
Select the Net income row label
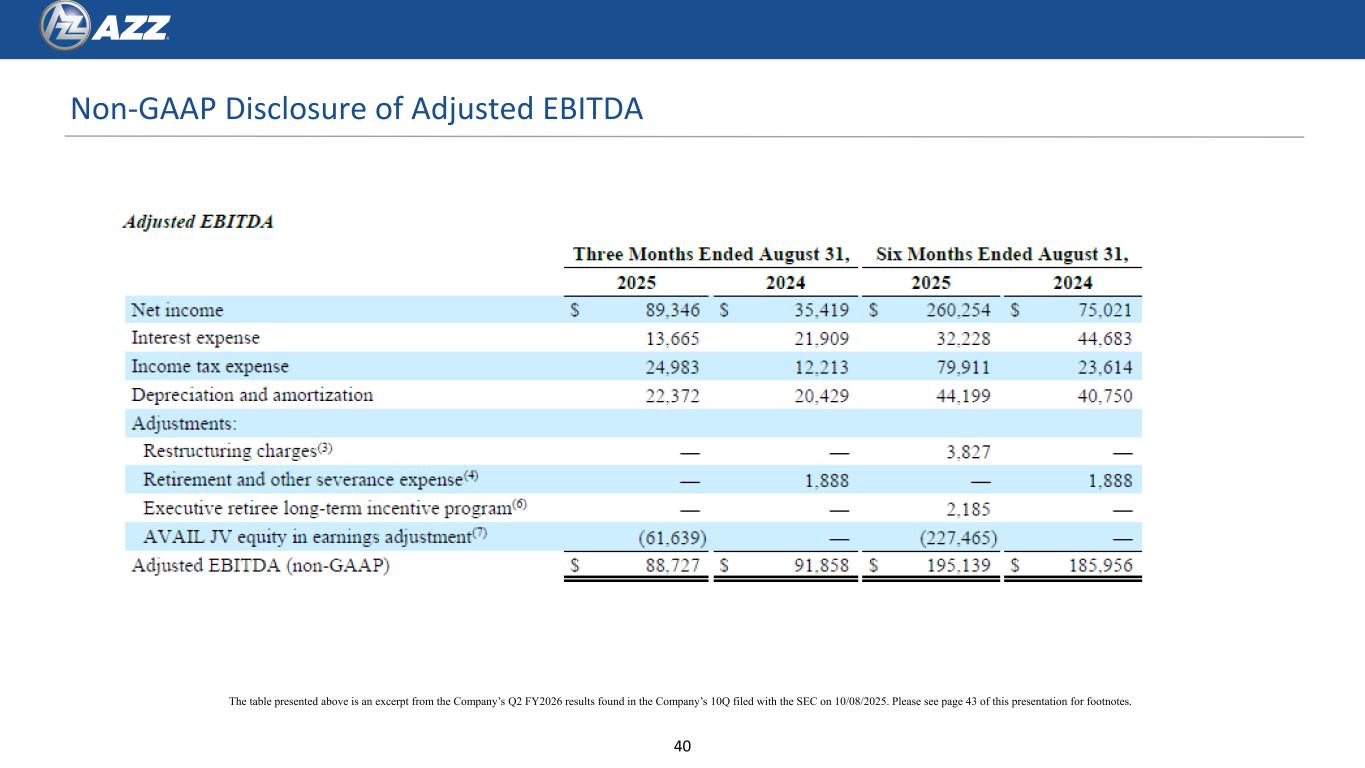(177, 310)
